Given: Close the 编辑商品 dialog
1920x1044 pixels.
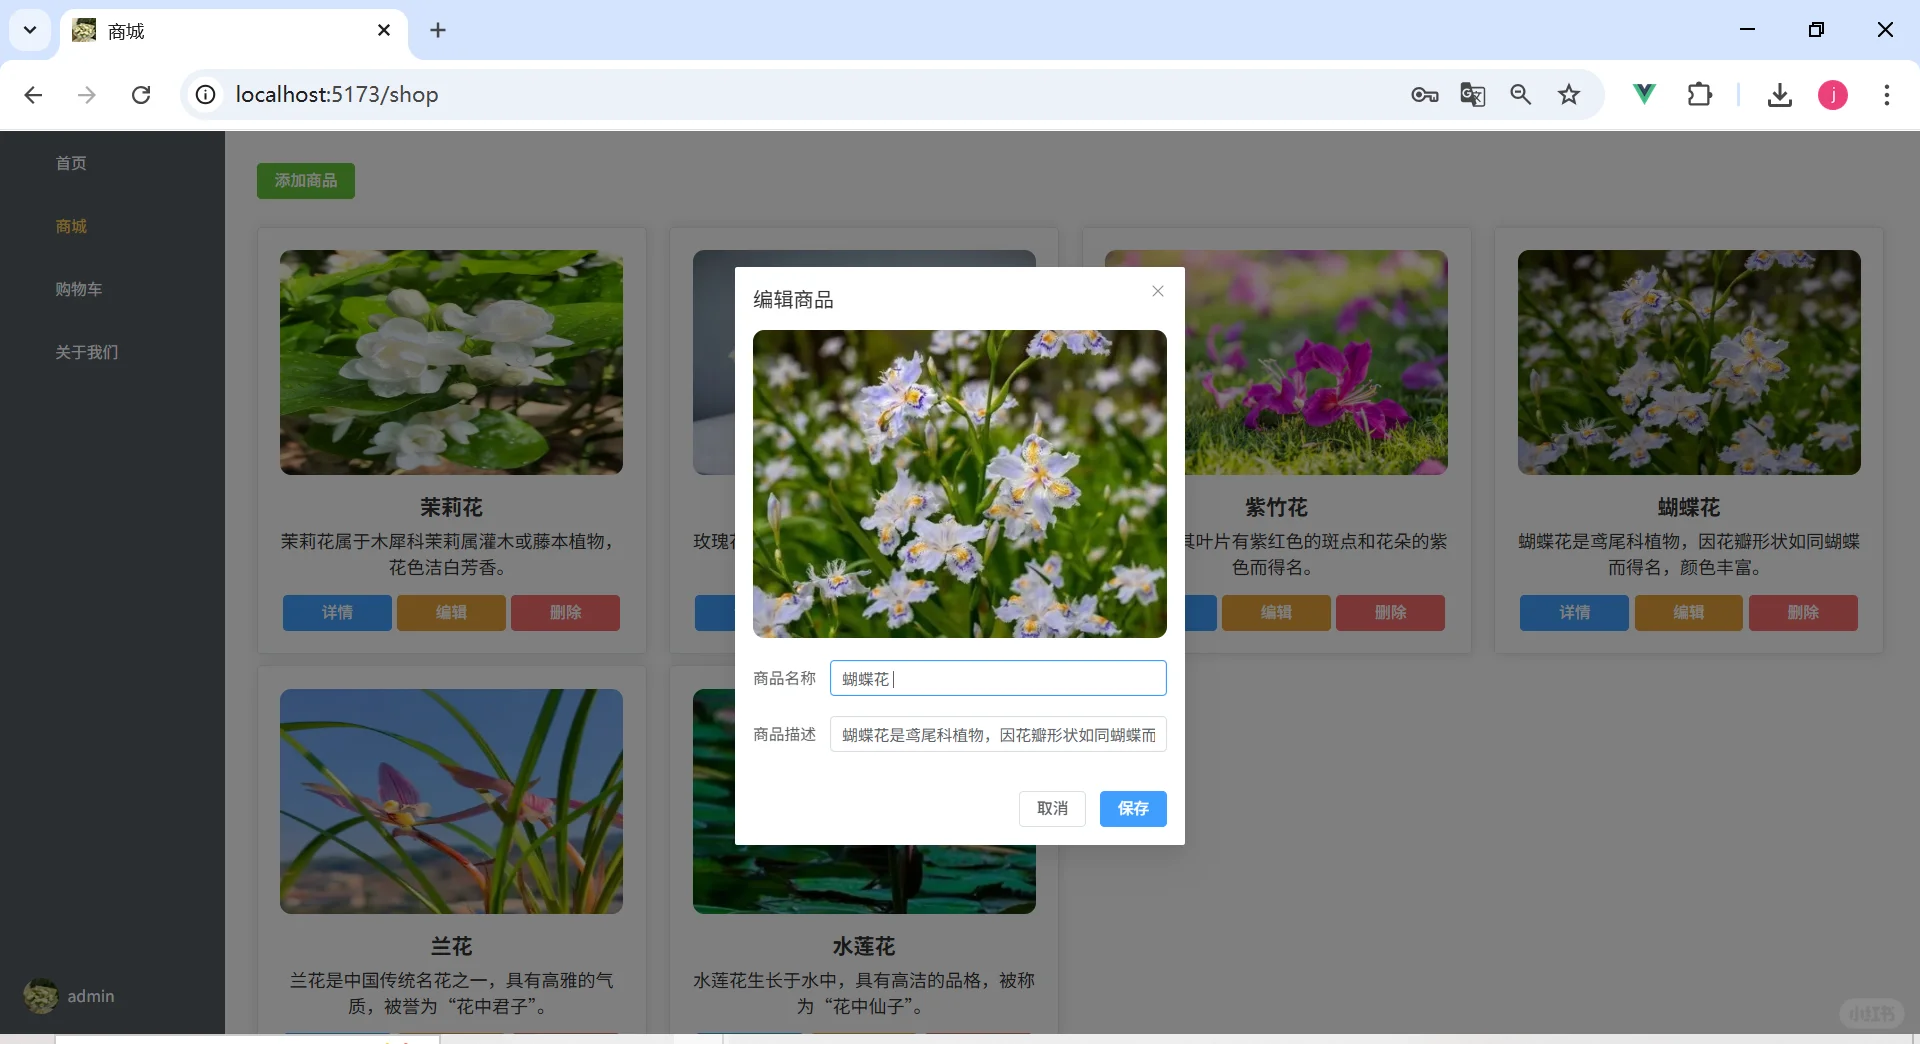Looking at the screenshot, I should (1157, 291).
